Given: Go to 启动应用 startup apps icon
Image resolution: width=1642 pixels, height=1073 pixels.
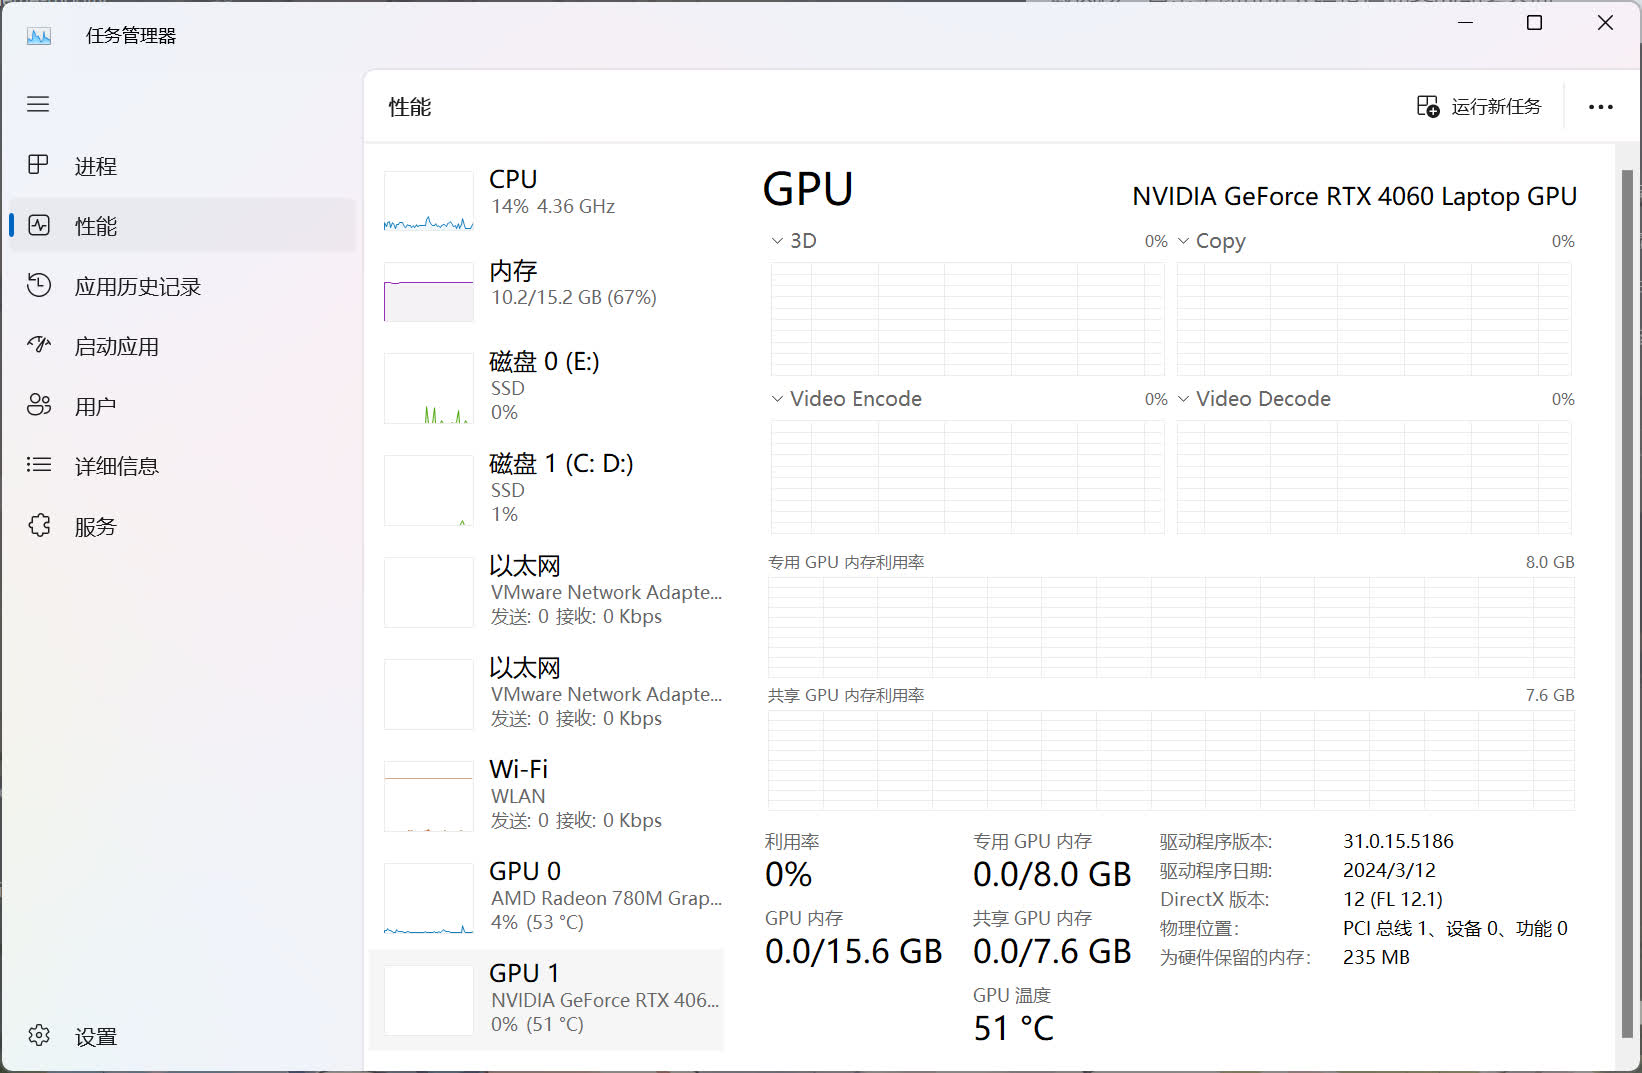Looking at the screenshot, I should pyautogui.click(x=38, y=346).
